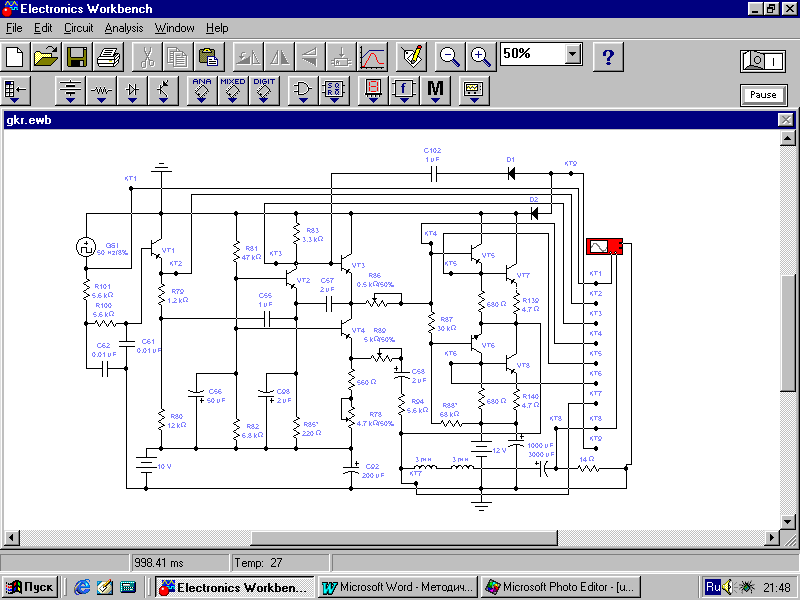Open the Transistors parts bin

163,91
